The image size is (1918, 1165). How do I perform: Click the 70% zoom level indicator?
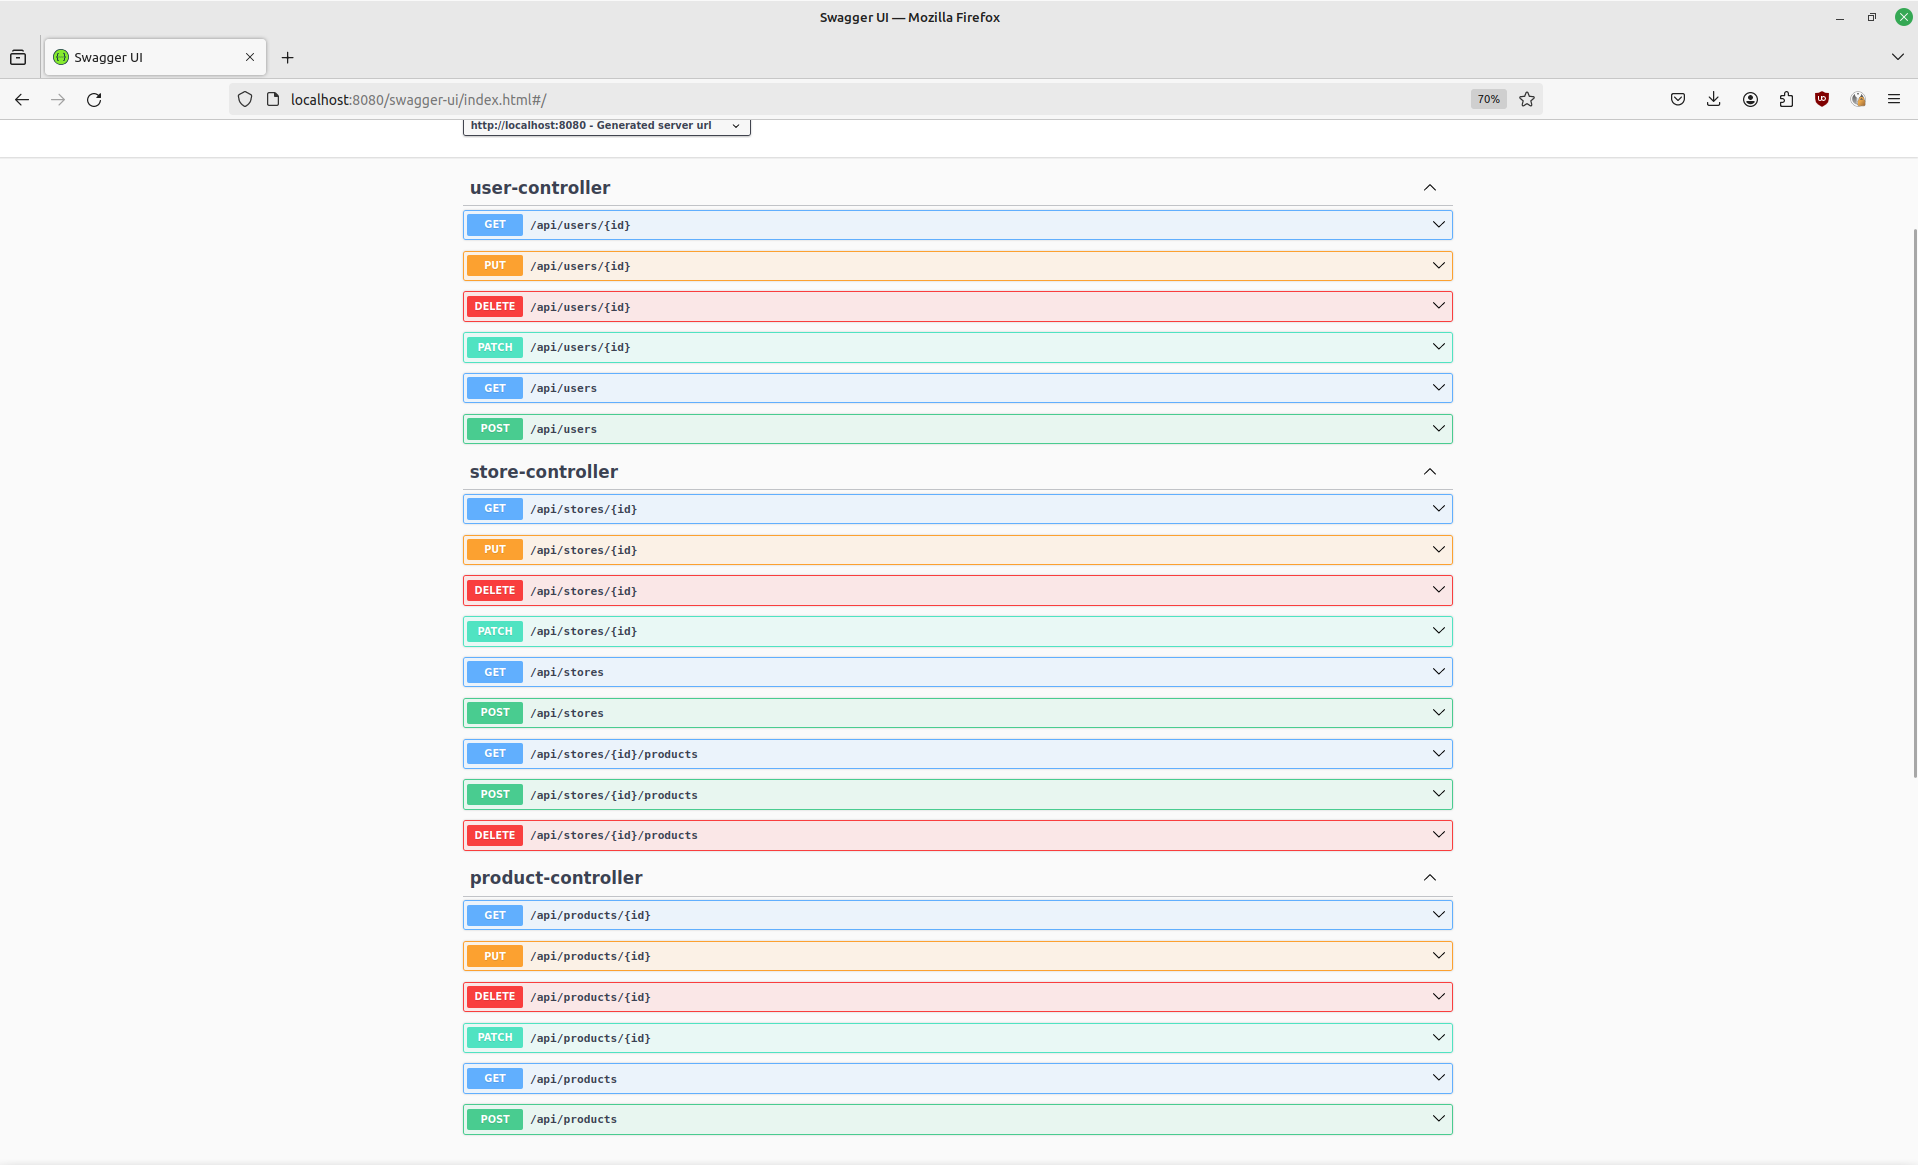pyautogui.click(x=1489, y=99)
